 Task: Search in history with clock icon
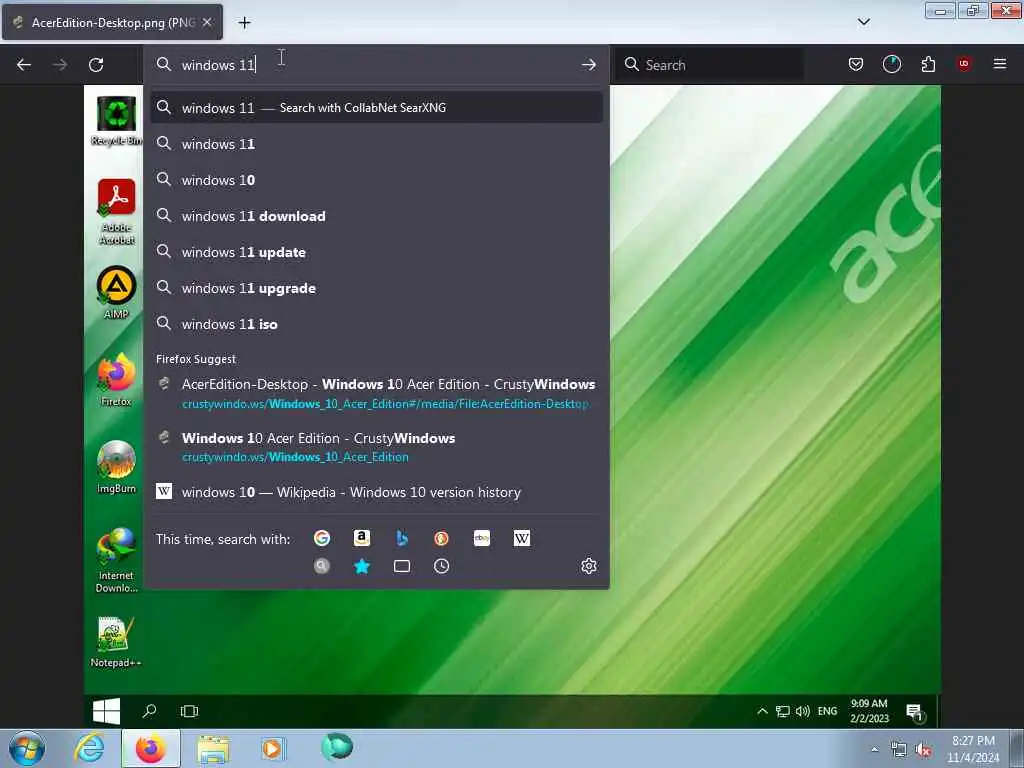[x=441, y=566]
